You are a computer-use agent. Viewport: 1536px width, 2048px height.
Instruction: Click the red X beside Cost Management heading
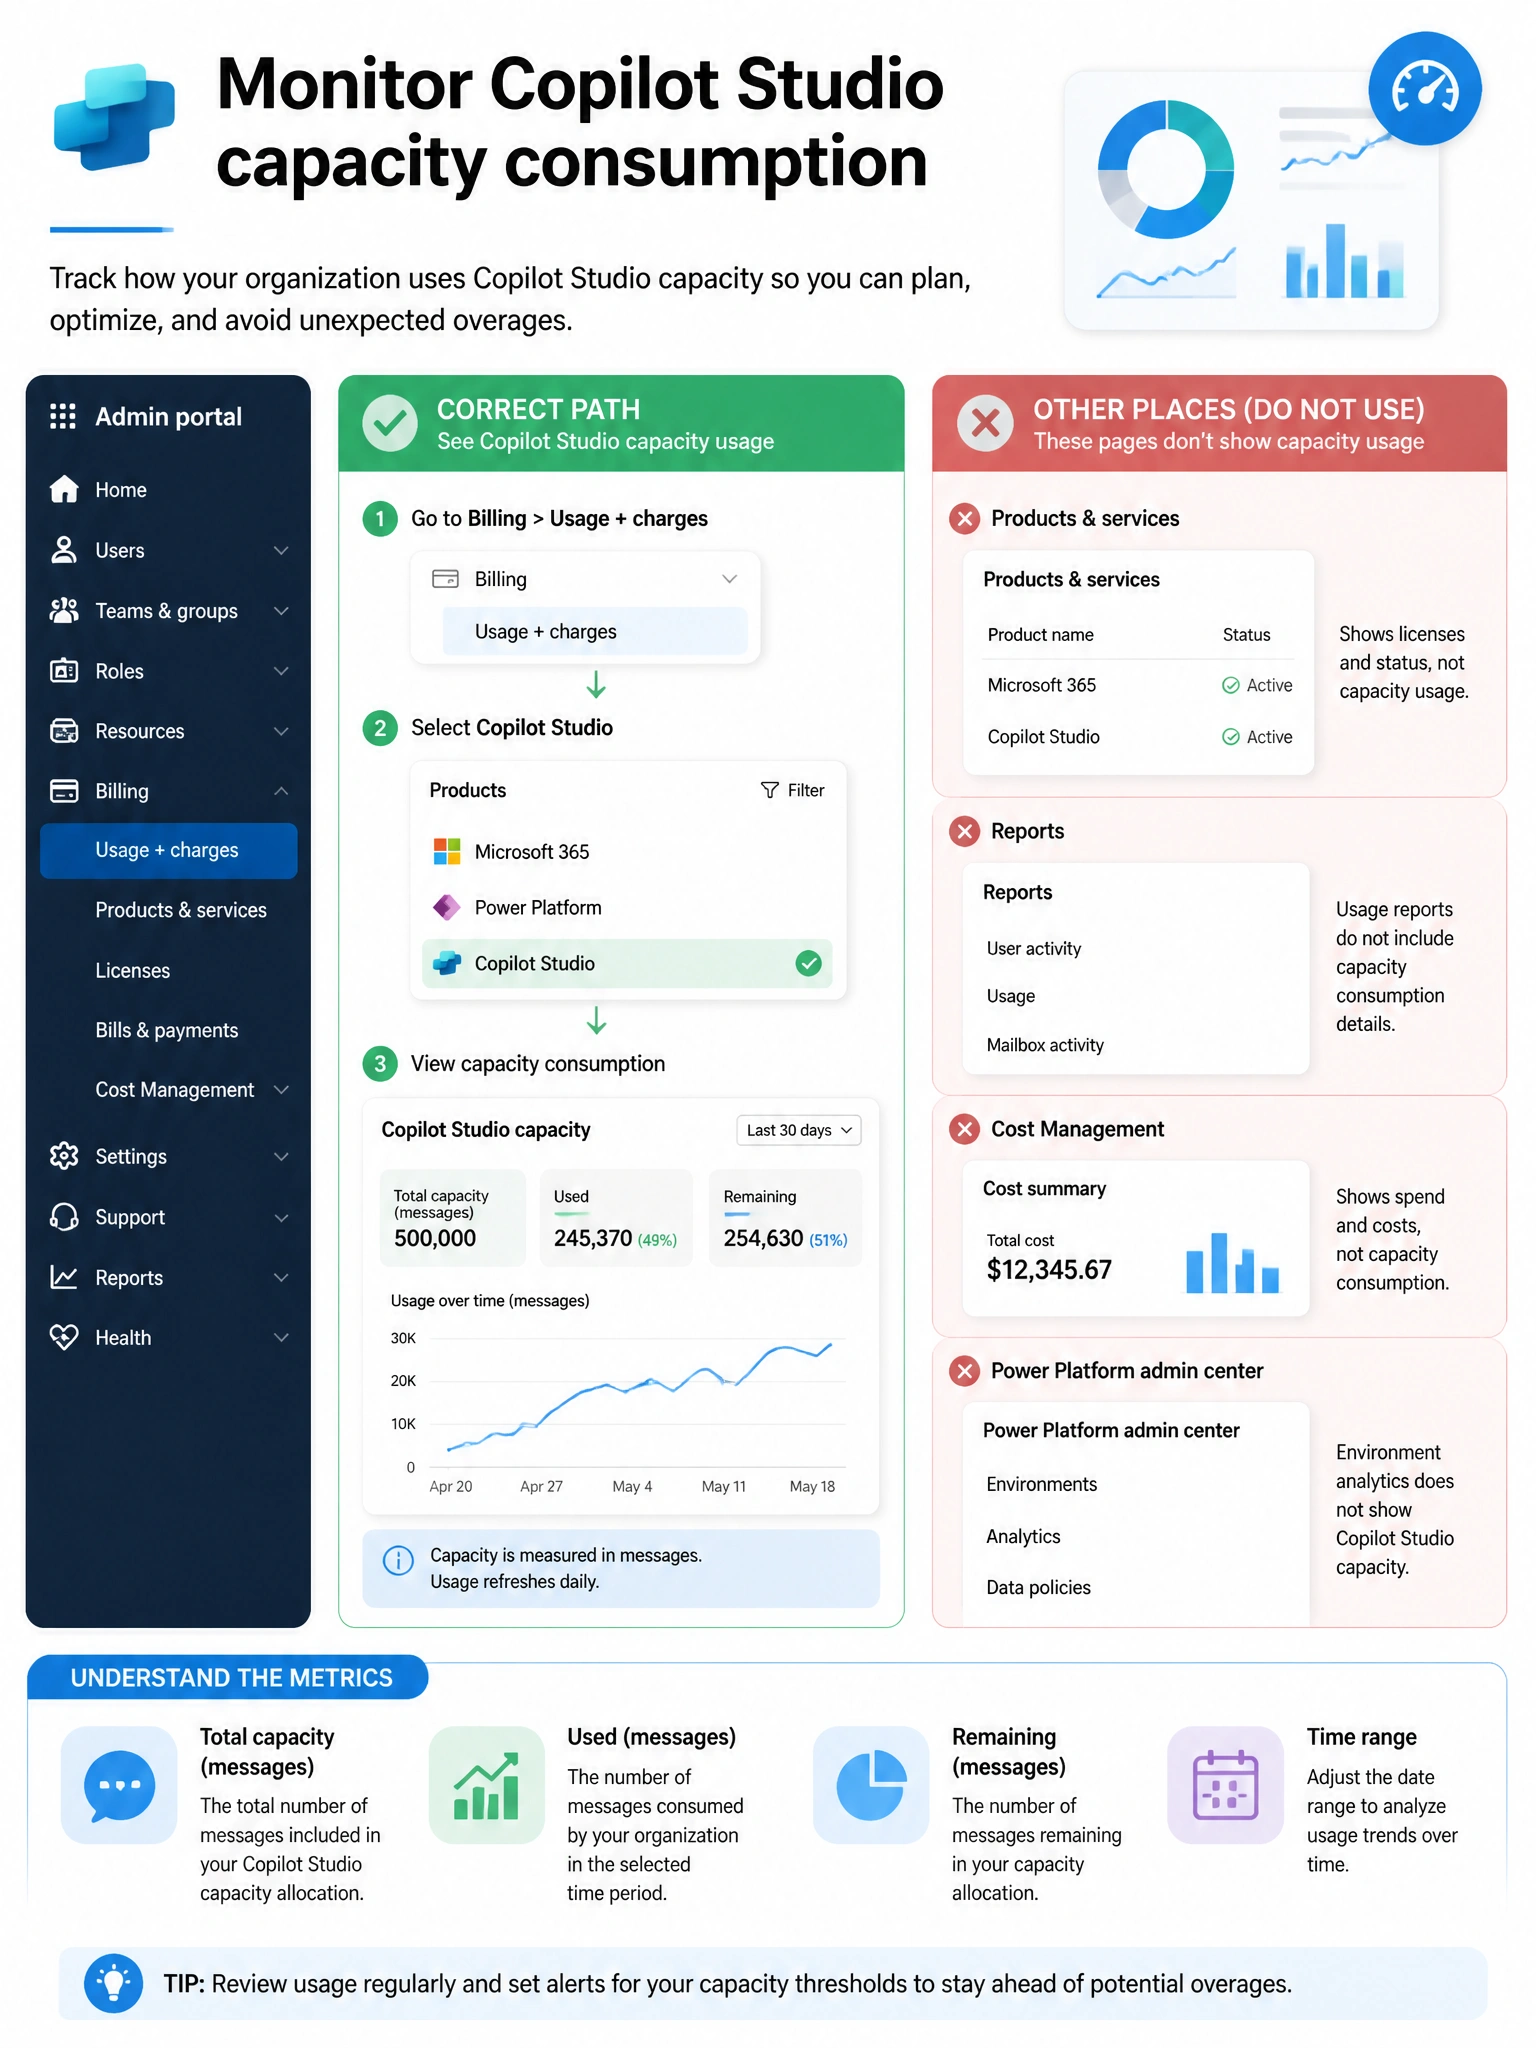[x=964, y=1129]
